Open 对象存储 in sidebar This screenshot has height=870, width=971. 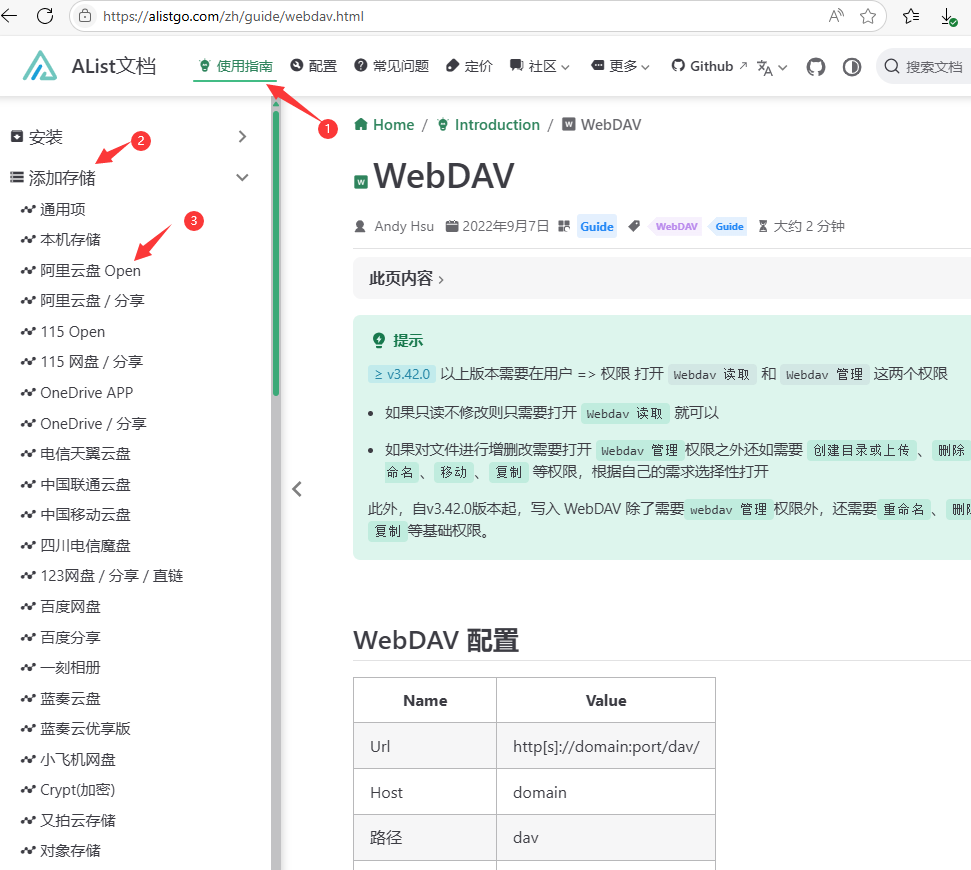tap(61, 851)
